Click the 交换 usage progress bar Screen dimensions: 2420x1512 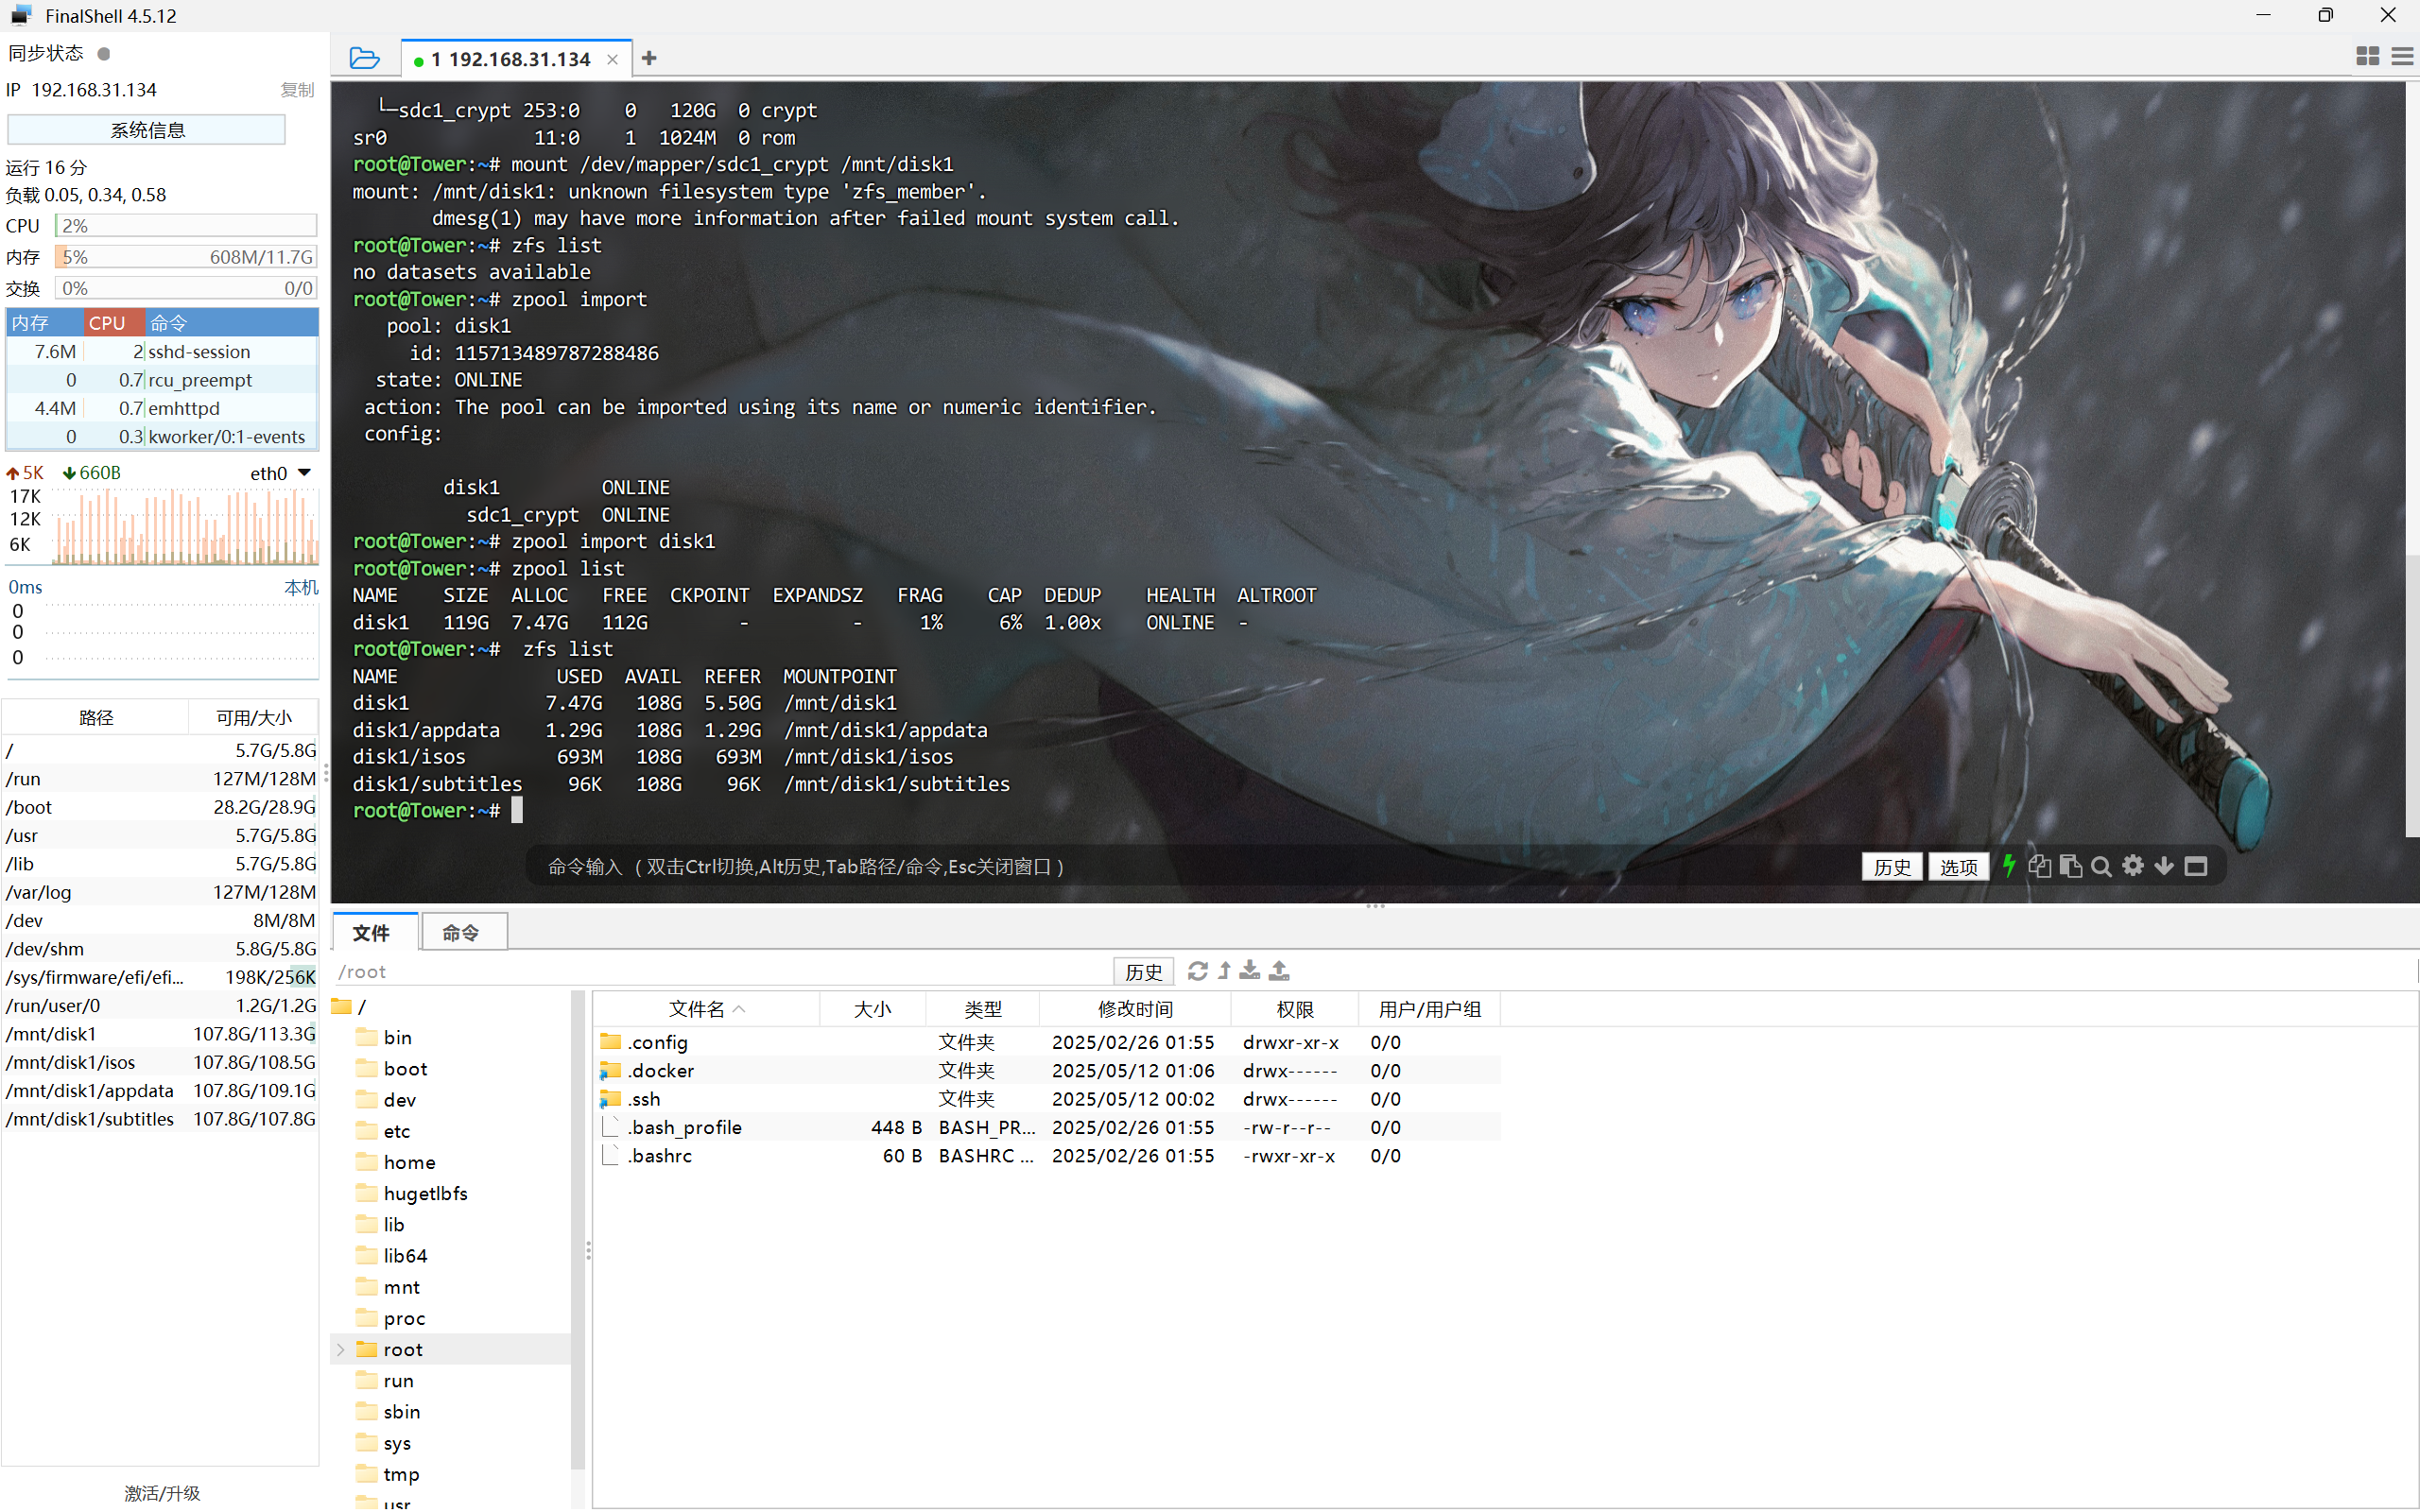tap(186, 288)
